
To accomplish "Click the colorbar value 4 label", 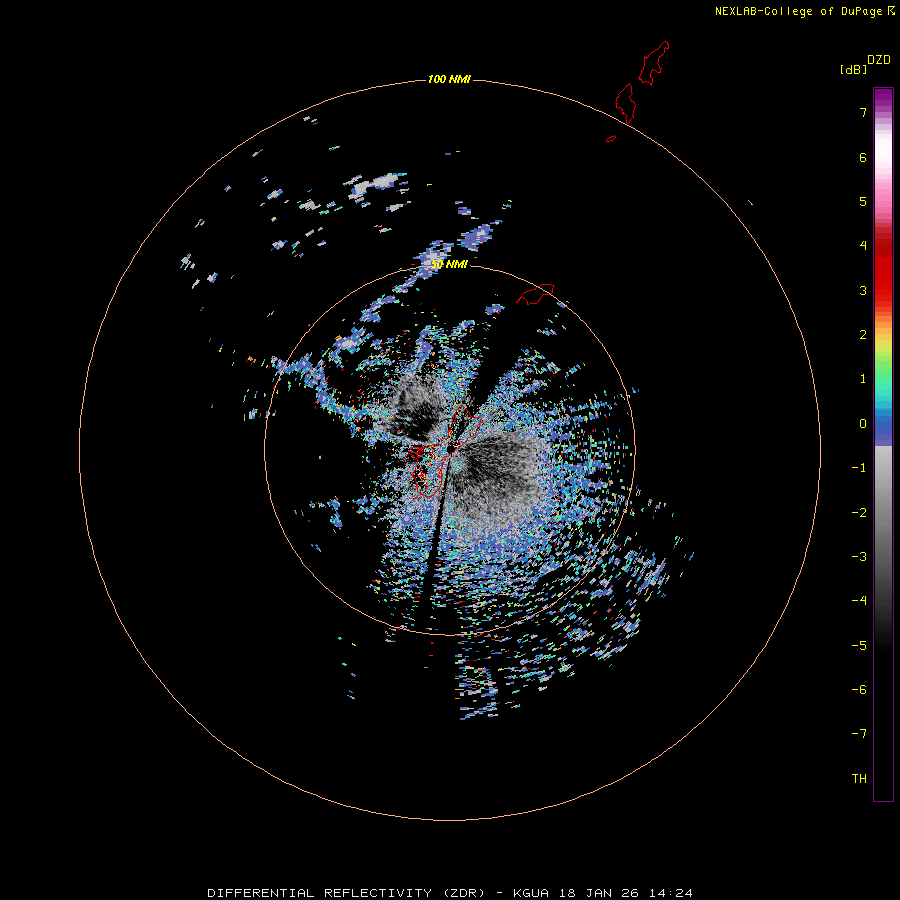I will click(863, 245).
